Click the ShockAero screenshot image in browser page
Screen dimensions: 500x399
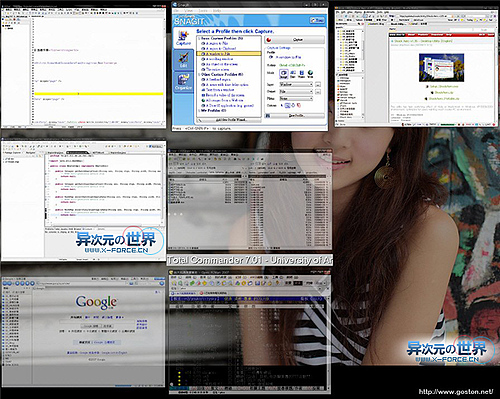(441, 68)
